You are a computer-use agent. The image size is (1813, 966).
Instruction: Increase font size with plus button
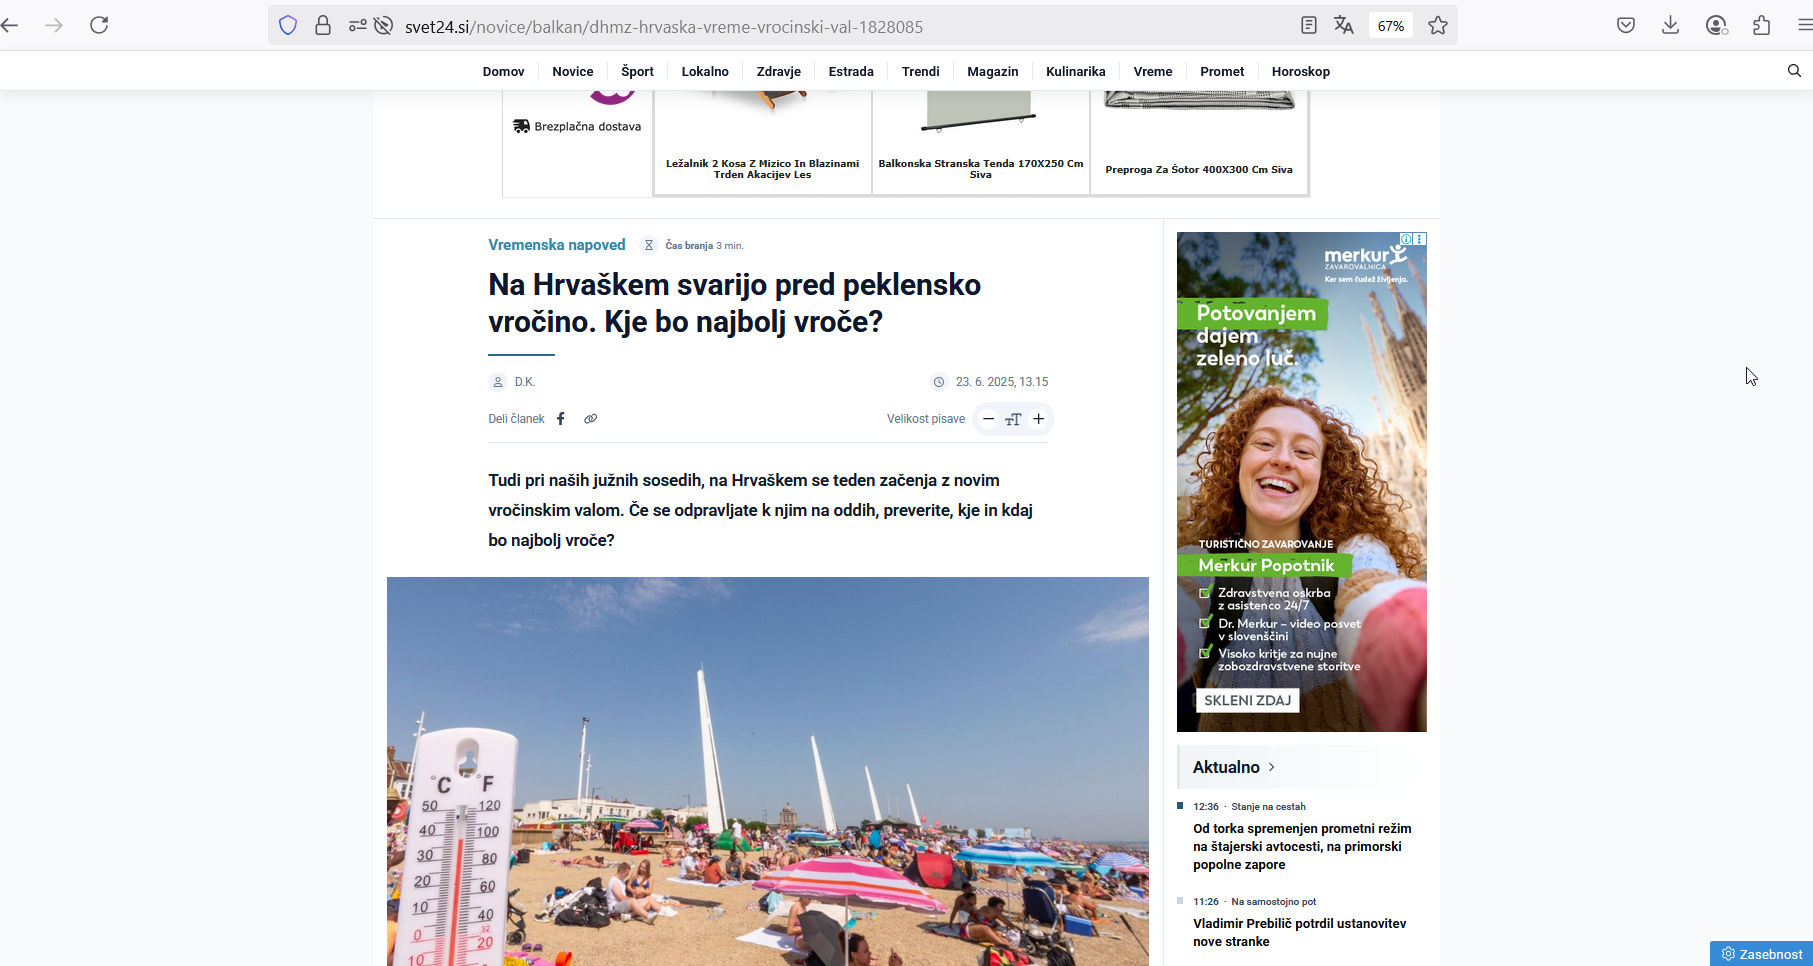click(x=1039, y=419)
